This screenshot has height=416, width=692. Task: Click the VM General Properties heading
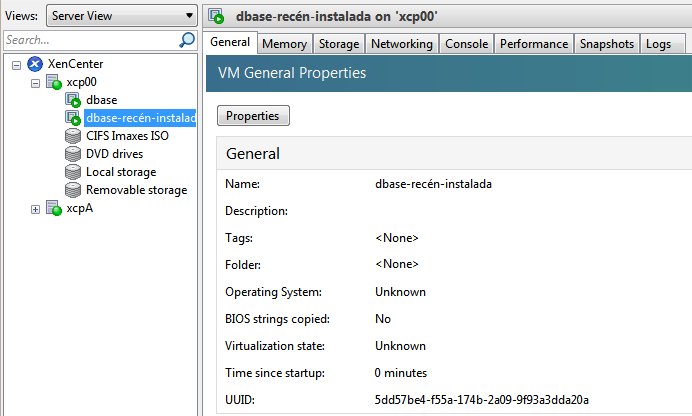(292, 73)
